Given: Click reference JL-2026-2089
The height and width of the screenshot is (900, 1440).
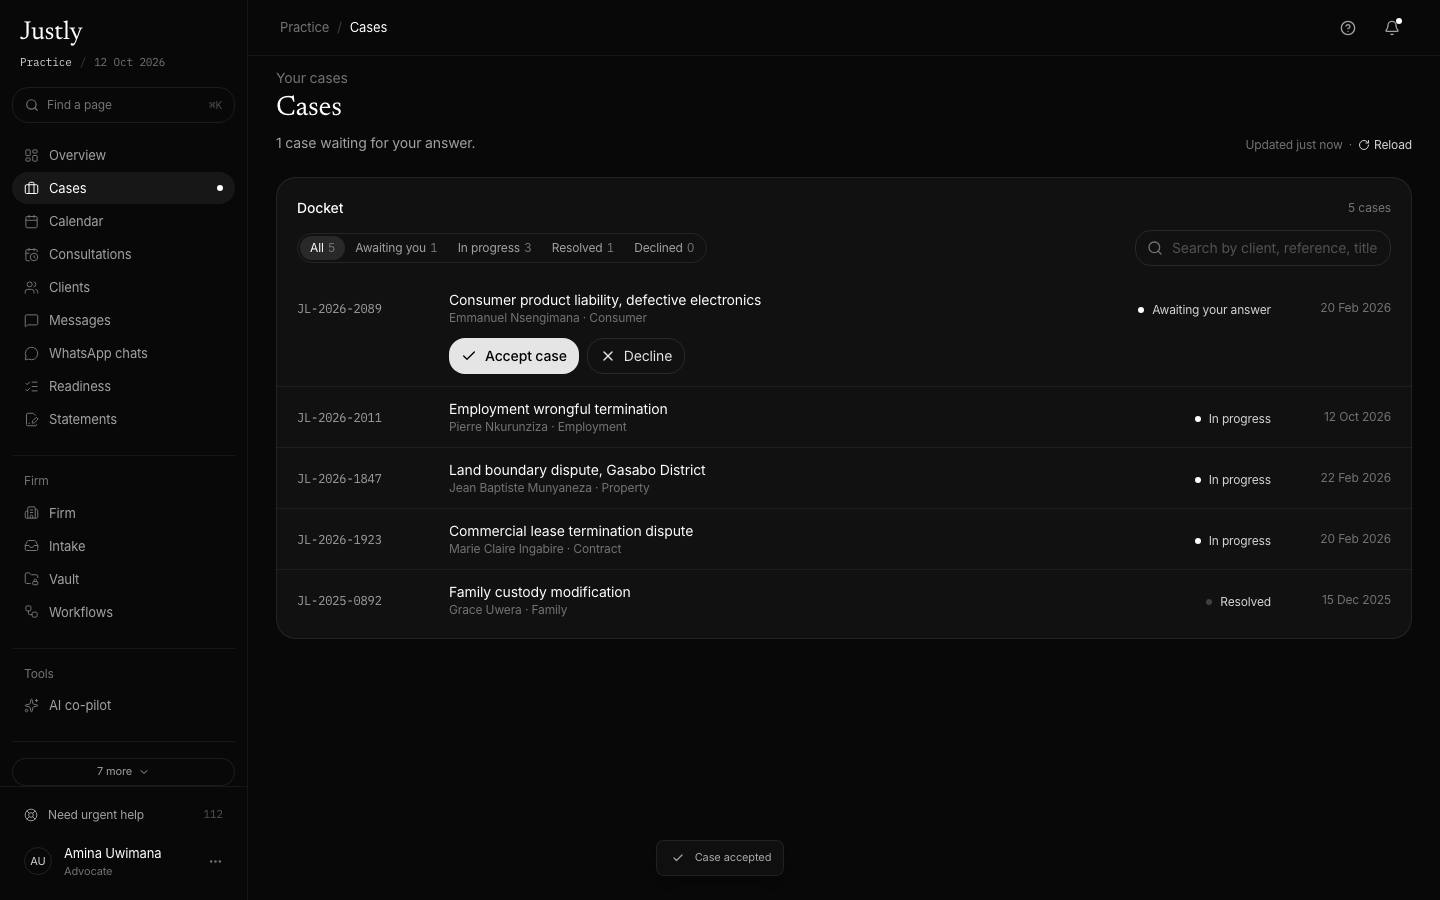Looking at the screenshot, I should click(x=339, y=309).
